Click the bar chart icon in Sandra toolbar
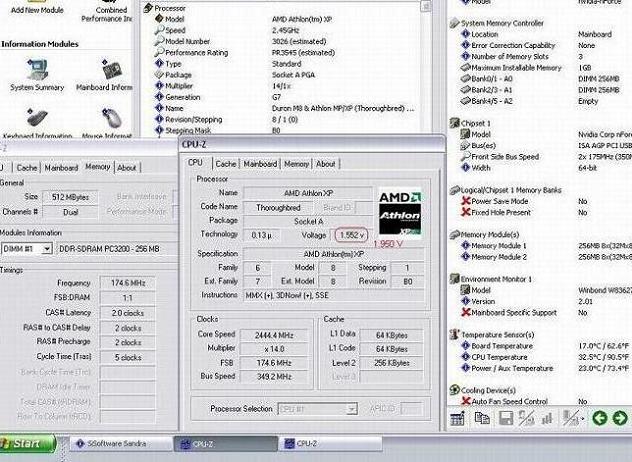Image resolution: width=632 pixels, height=462 pixels. (547, 419)
